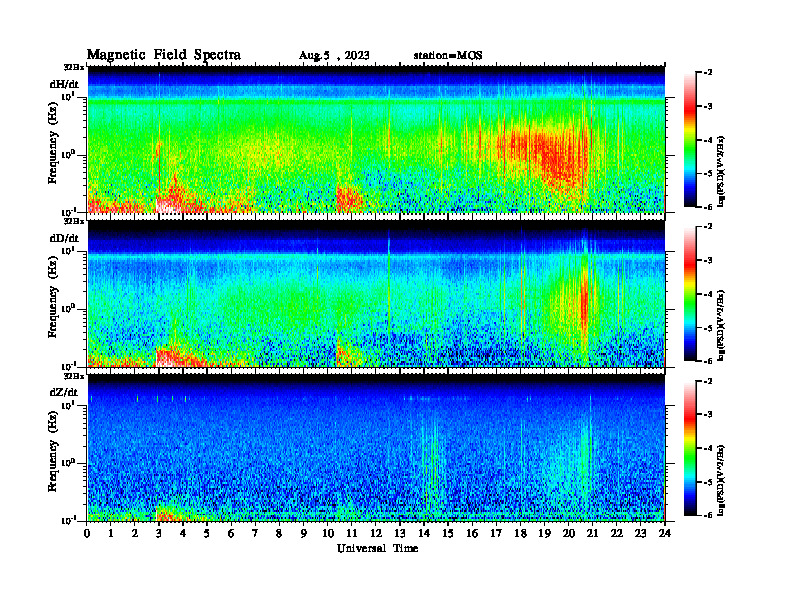Click the 10^0 frequency tick of dH/dt panel
This screenshot has height=612, width=792.
[69, 154]
